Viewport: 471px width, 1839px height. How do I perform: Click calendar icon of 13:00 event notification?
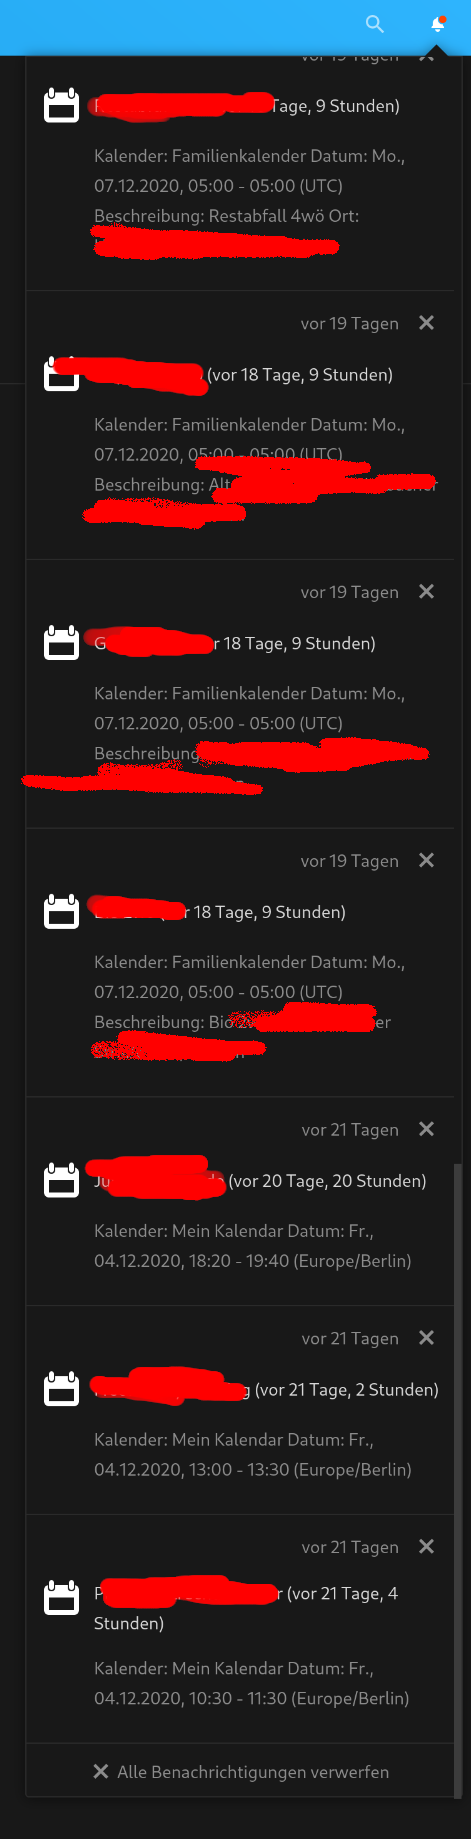click(x=62, y=1390)
